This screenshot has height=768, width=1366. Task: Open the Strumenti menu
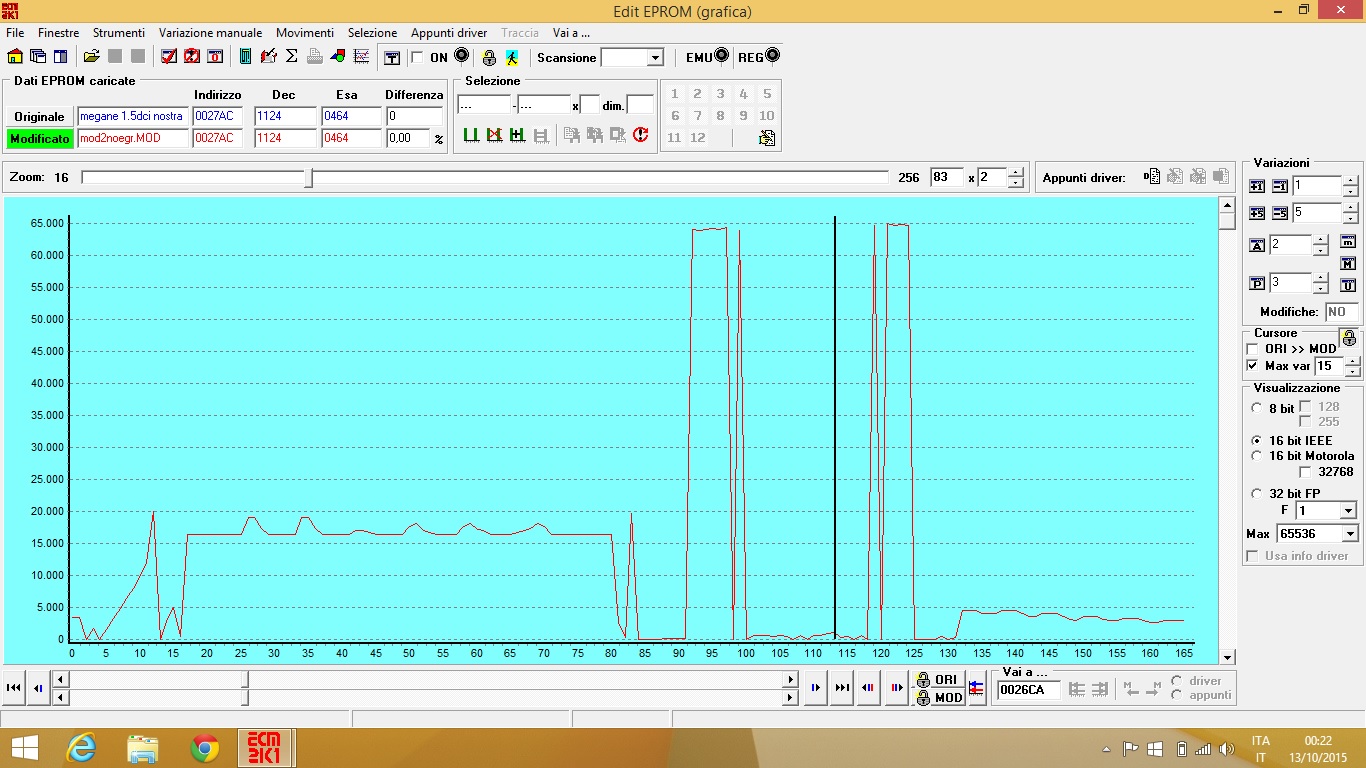click(x=119, y=33)
